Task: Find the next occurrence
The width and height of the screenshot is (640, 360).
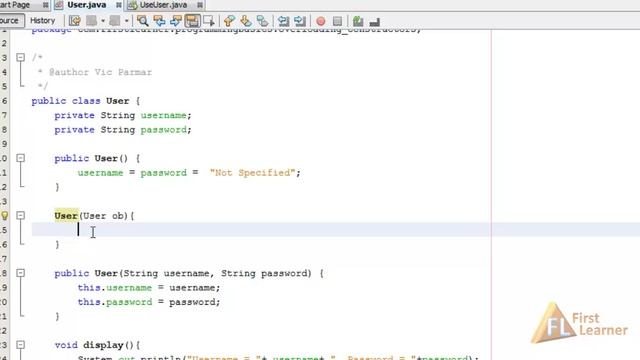Action: [176, 20]
